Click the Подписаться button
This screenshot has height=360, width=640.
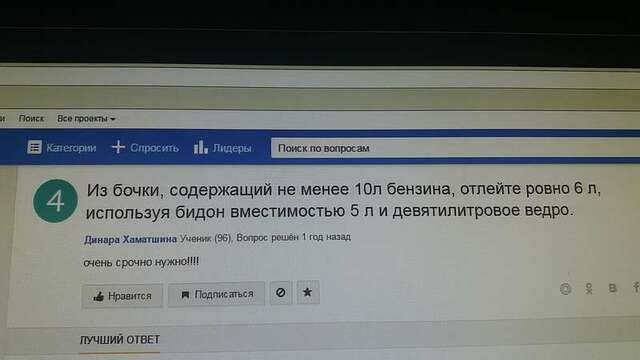[216, 294]
